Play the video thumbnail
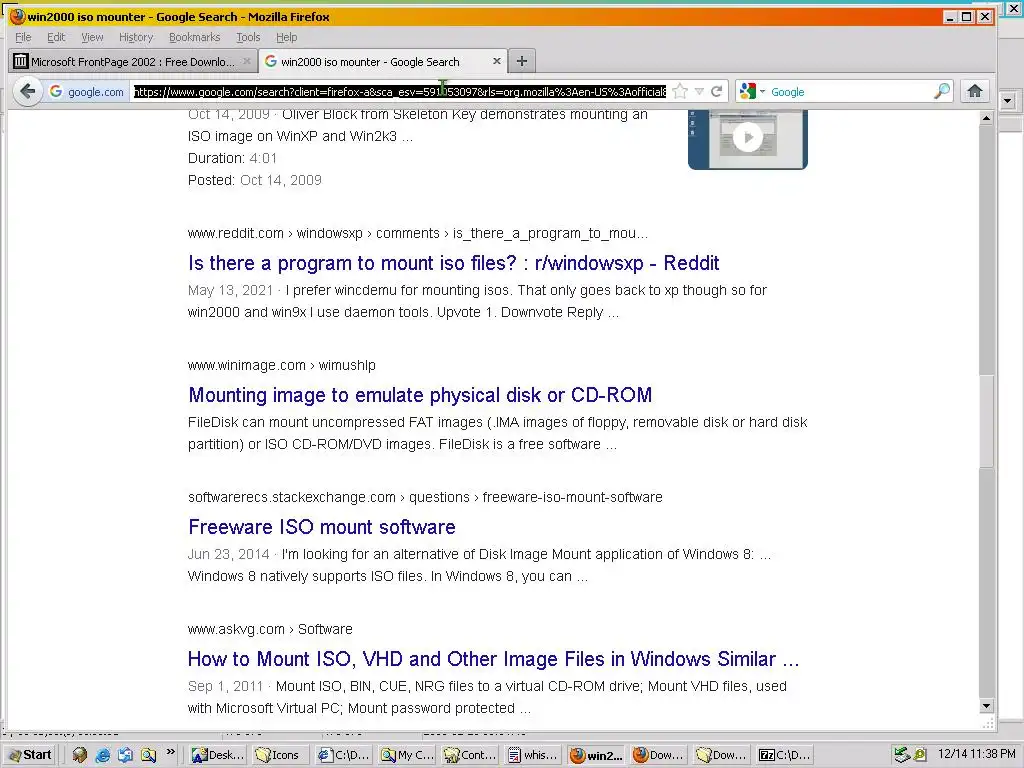1024x768 pixels. click(748, 138)
